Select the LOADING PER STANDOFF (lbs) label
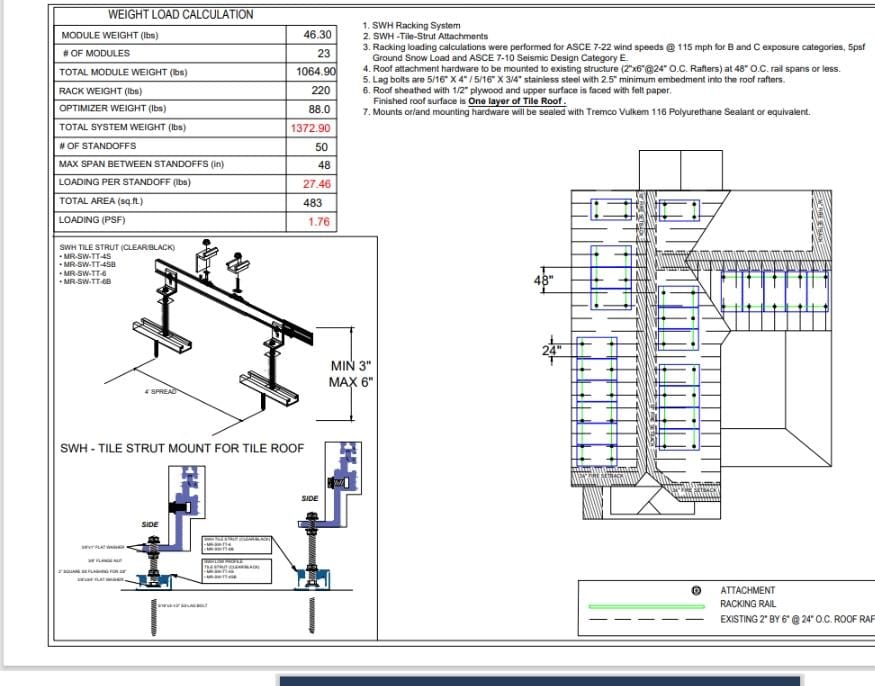Screen dimensions: 875x686 [125, 182]
